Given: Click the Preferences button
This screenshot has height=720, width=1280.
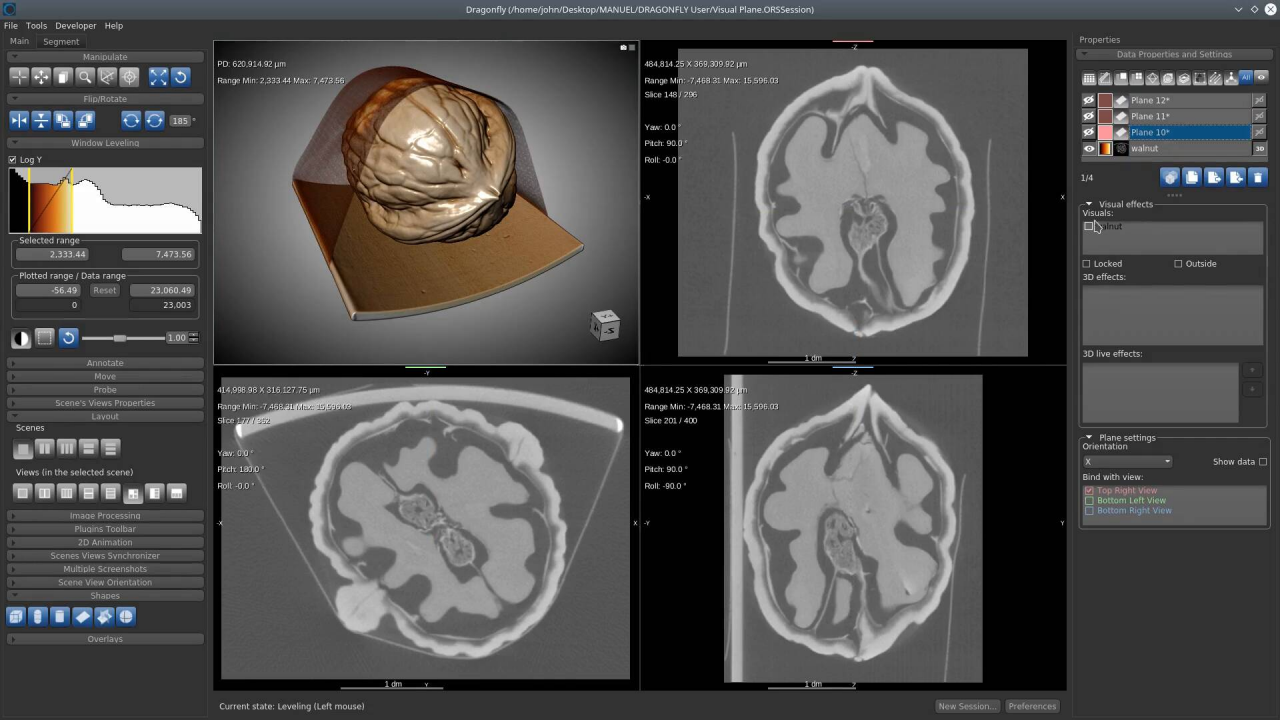Looking at the screenshot, I should coord(1032,706).
